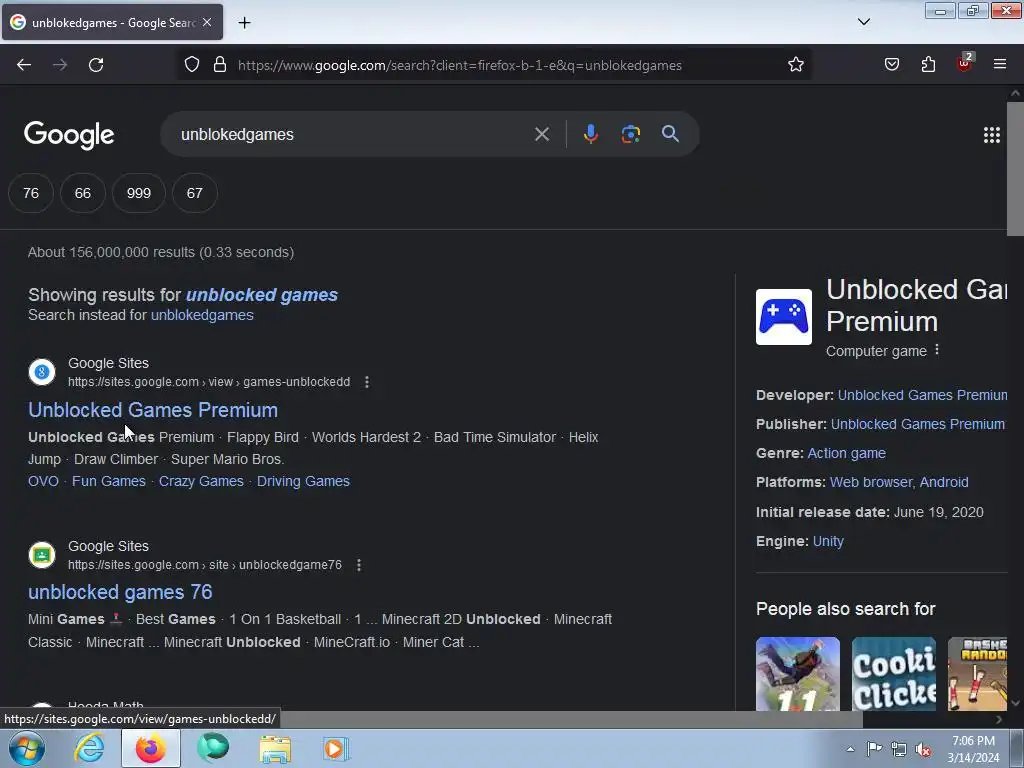Viewport: 1024px width, 768px height.
Task: Select the unblokedgames Google Search tab
Action: (x=112, y=23)
